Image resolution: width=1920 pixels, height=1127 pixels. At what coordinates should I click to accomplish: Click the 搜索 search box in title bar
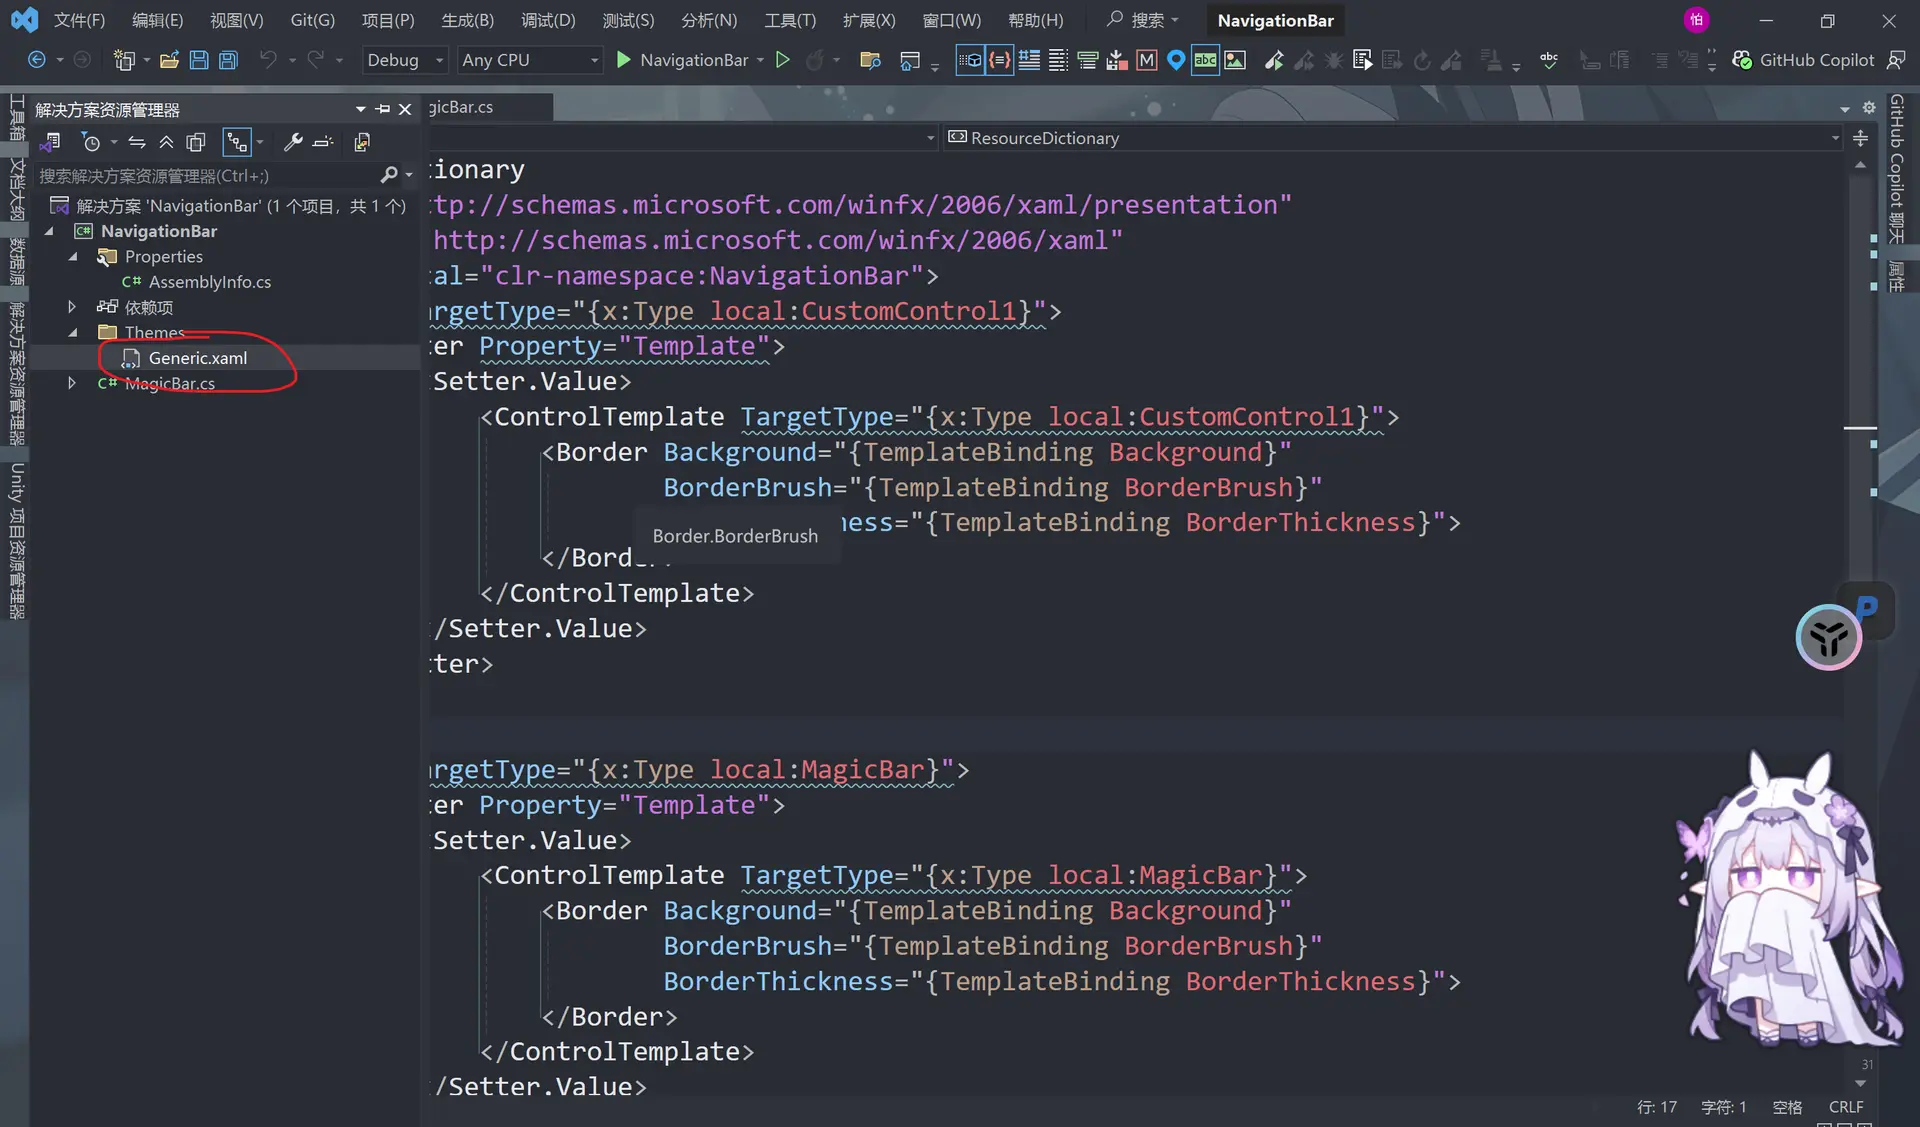(x=1143, y=20)
